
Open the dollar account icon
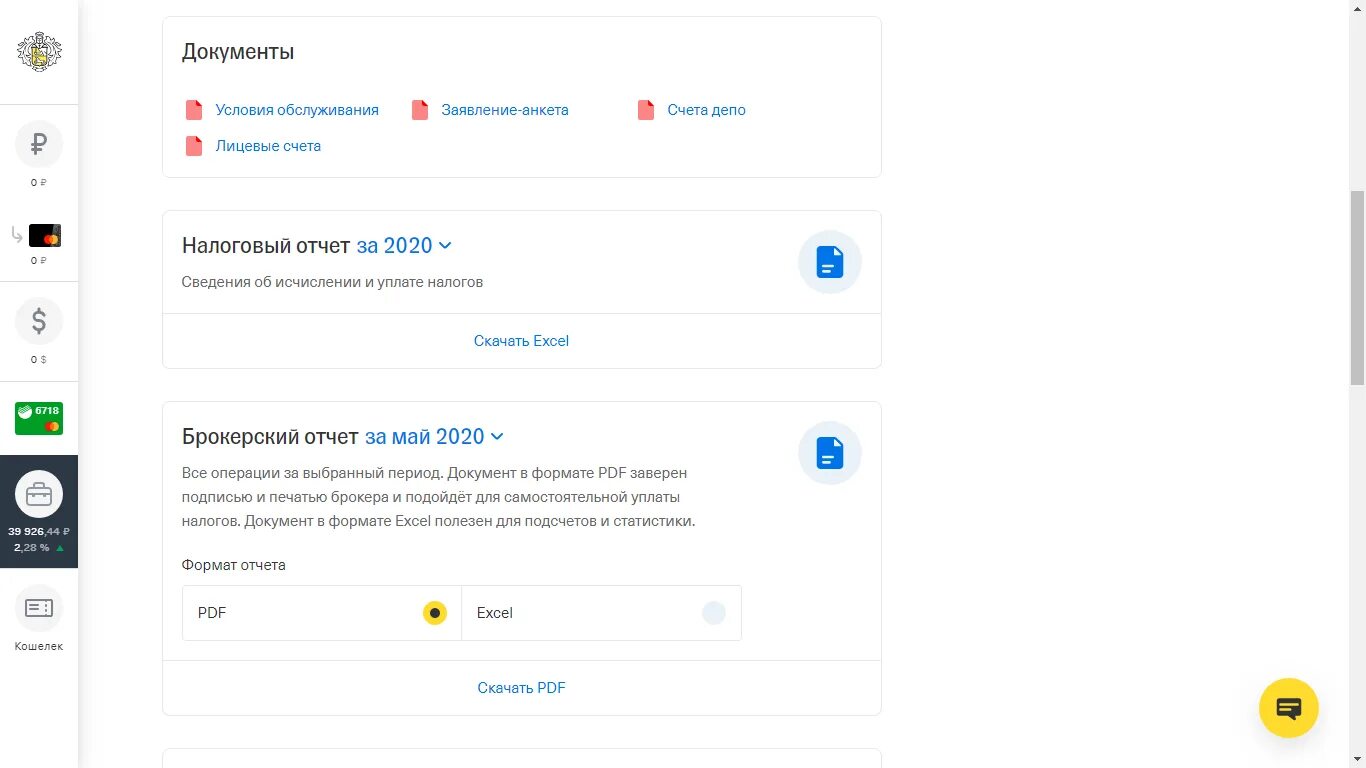pos(39,321)
